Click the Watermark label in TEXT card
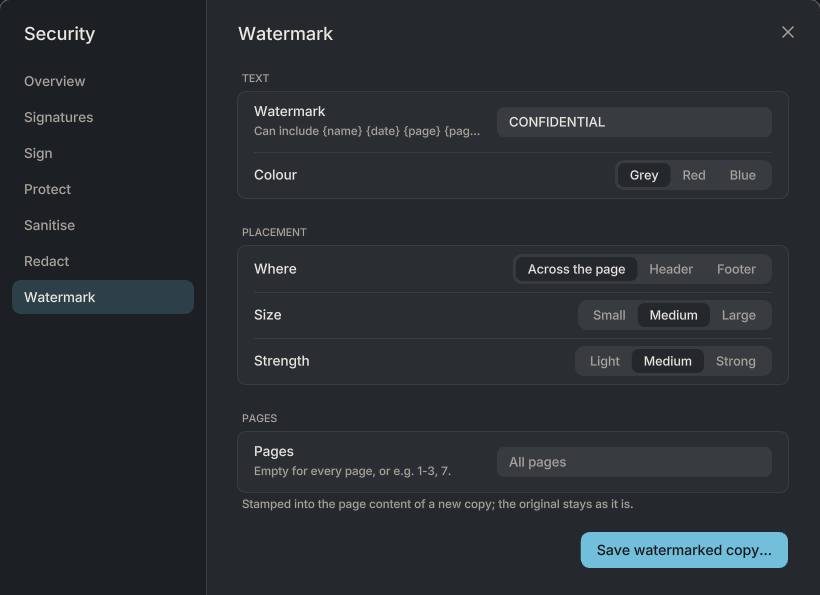This screenshot has width=820, height=595. click(289, 111)
